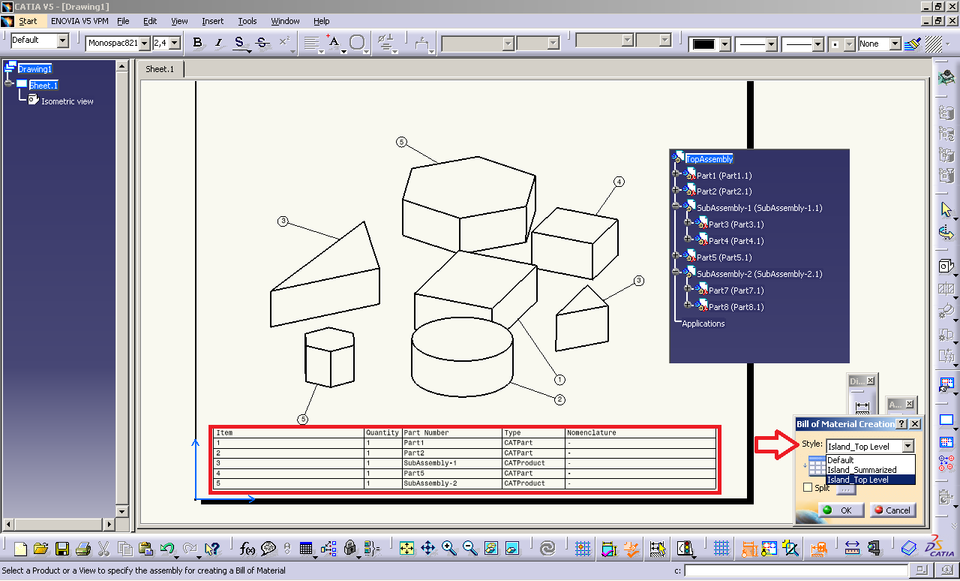Activate the Pan tool

(x=430, y=548)
